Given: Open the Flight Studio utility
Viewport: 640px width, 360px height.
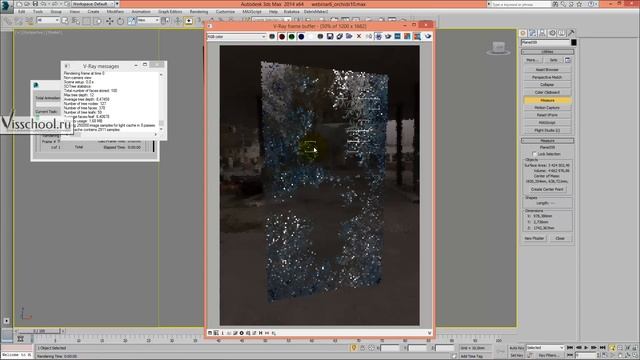Looking at the screenshot, I should tap(547, 130).
